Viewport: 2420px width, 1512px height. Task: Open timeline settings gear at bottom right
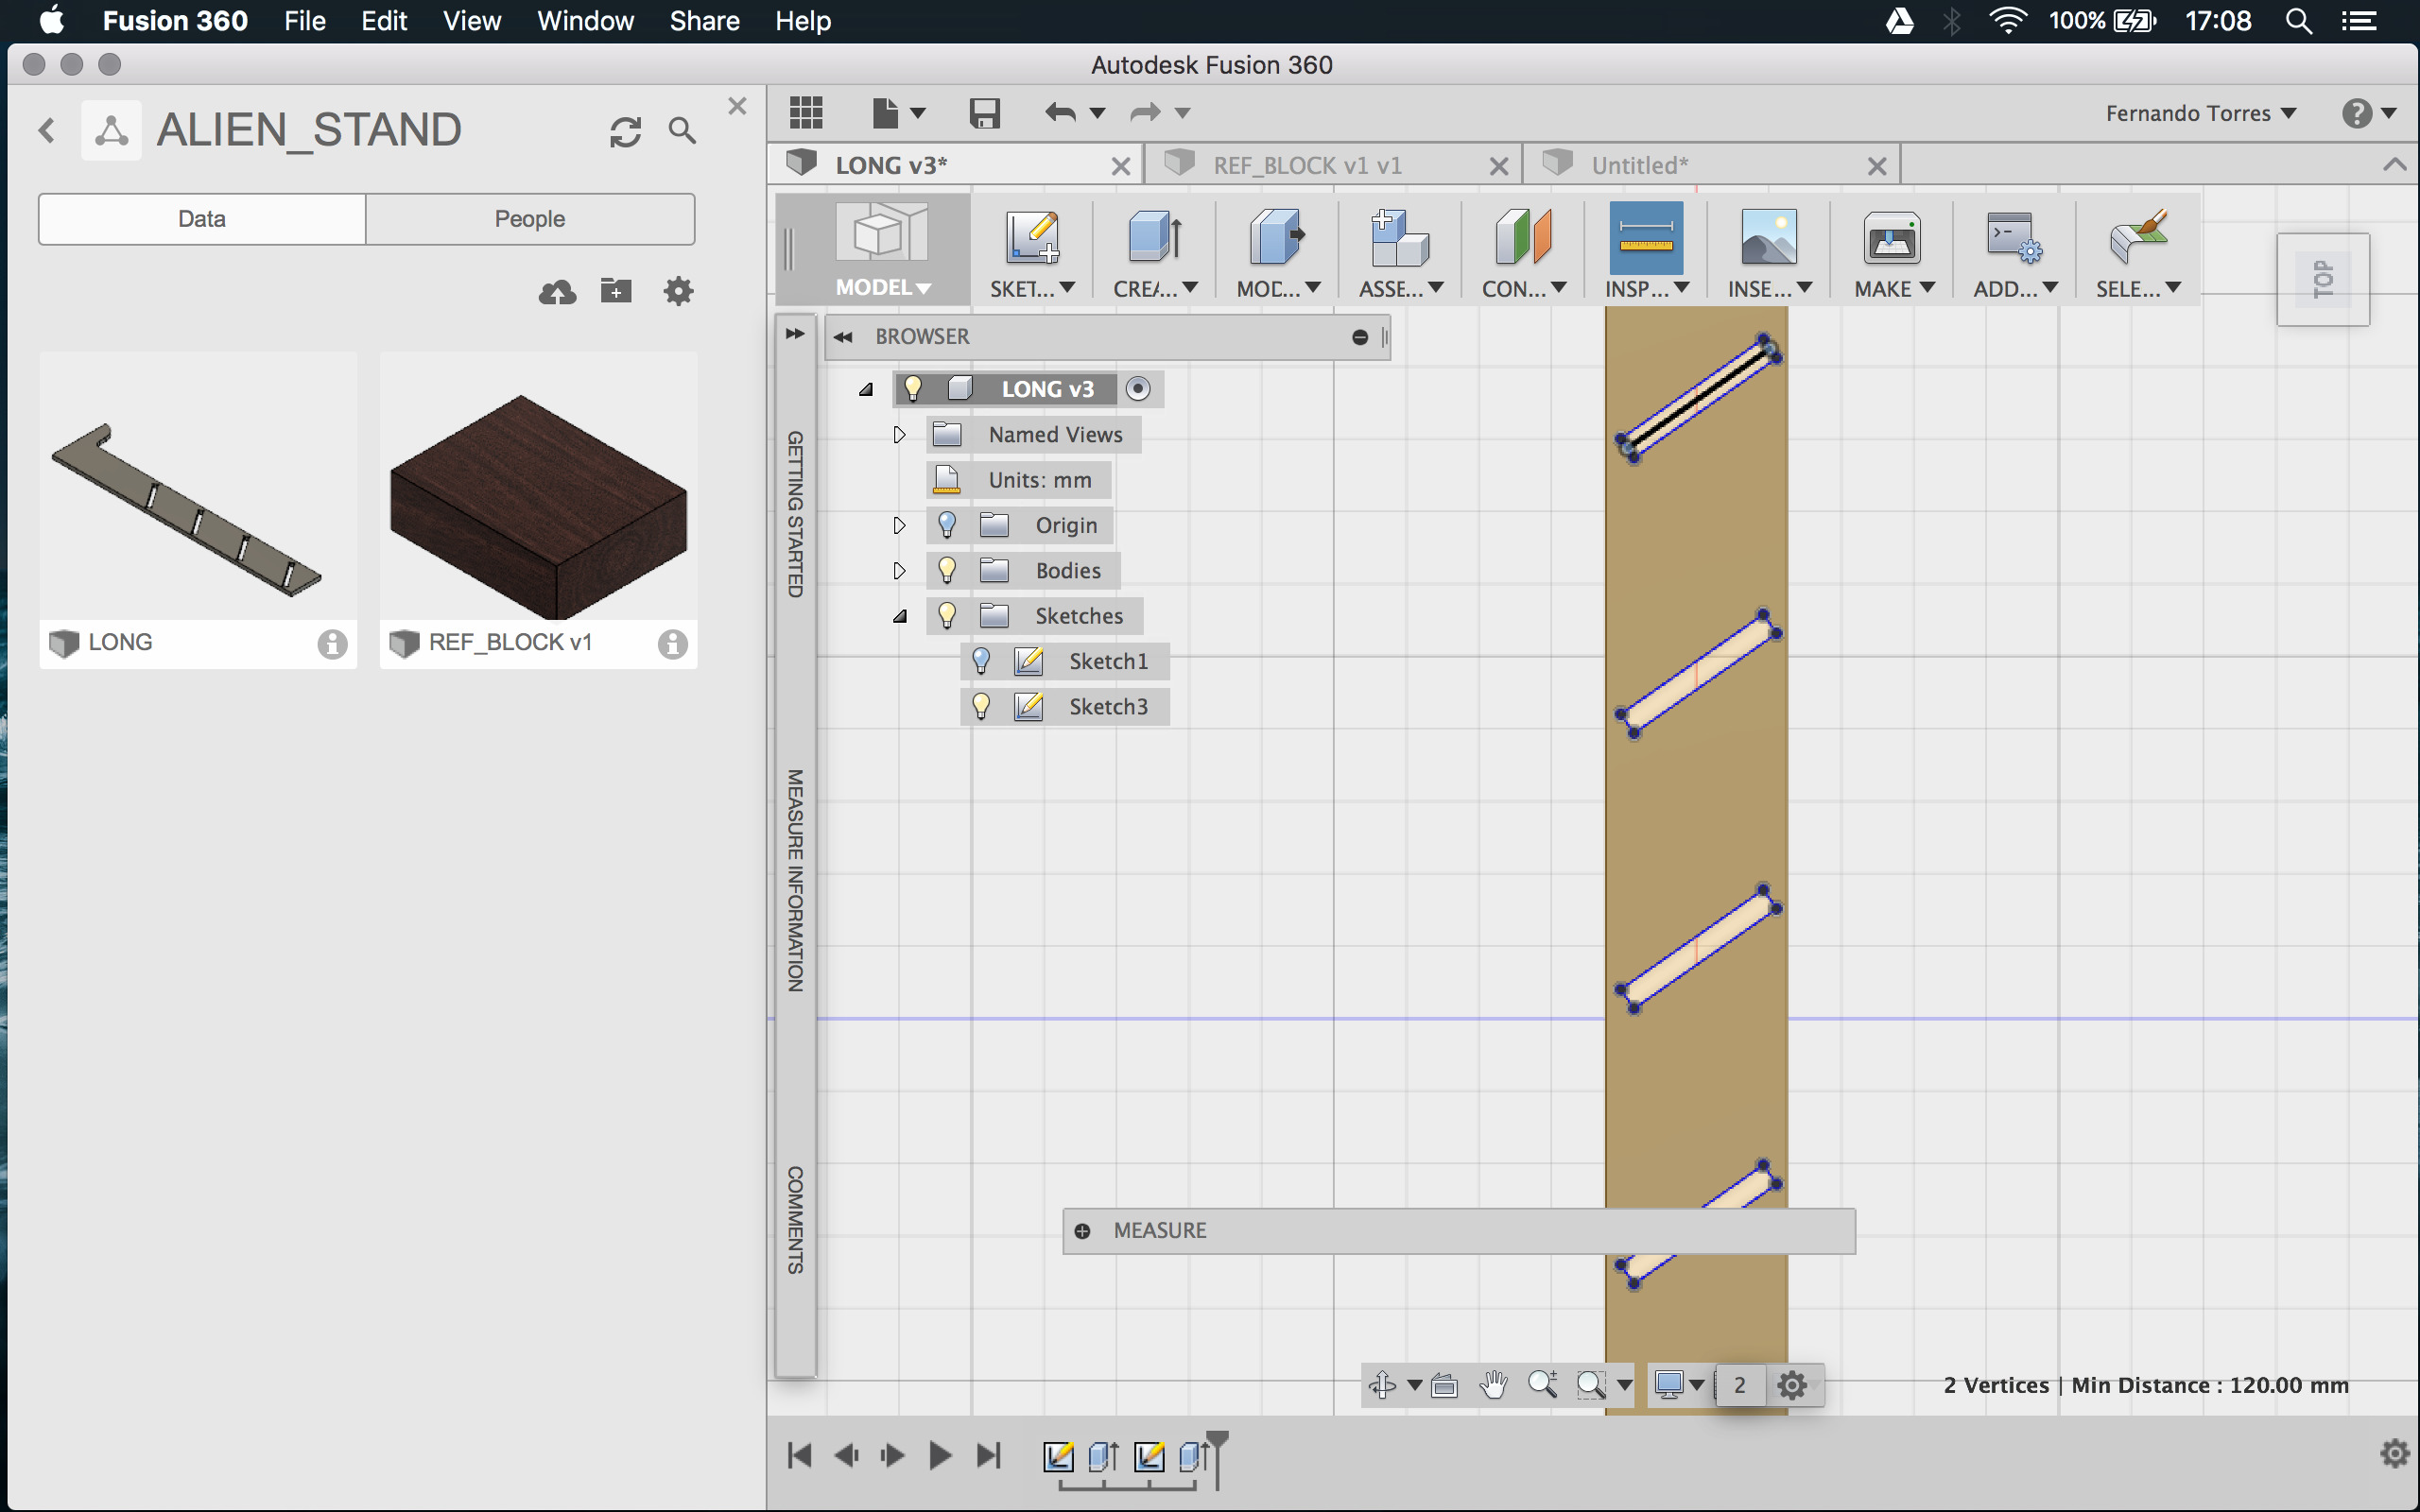point(2395,1453)
